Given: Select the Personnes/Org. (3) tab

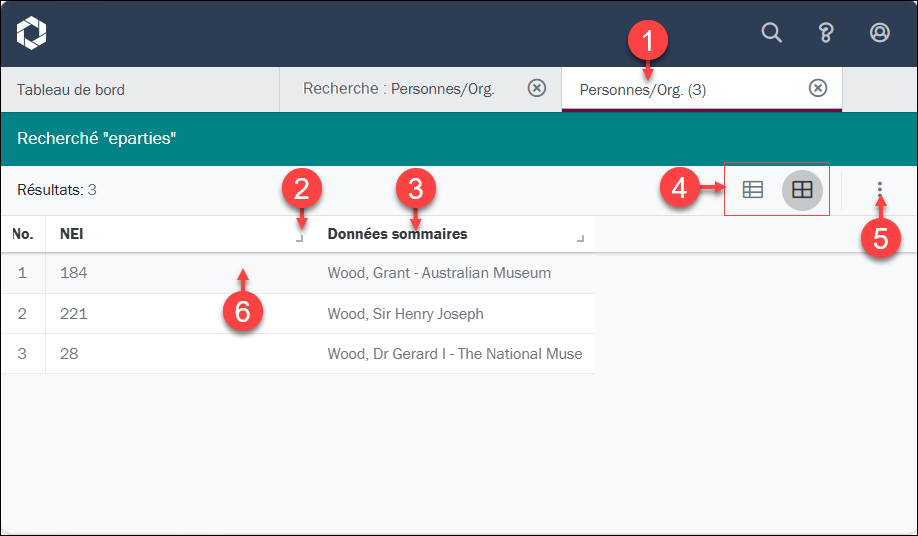Looking at the screenshot, I should click(x=642, y=90).
